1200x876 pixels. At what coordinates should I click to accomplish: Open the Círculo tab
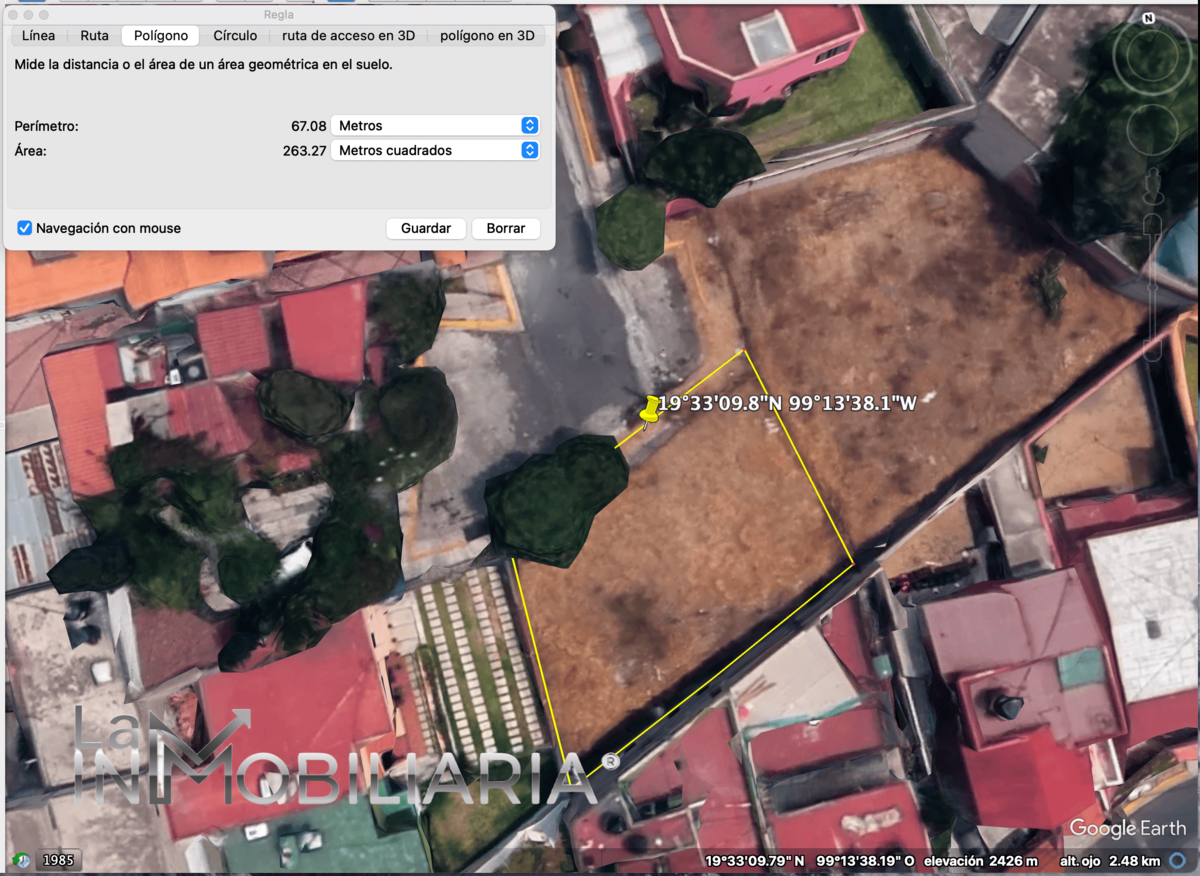point(235,35)
